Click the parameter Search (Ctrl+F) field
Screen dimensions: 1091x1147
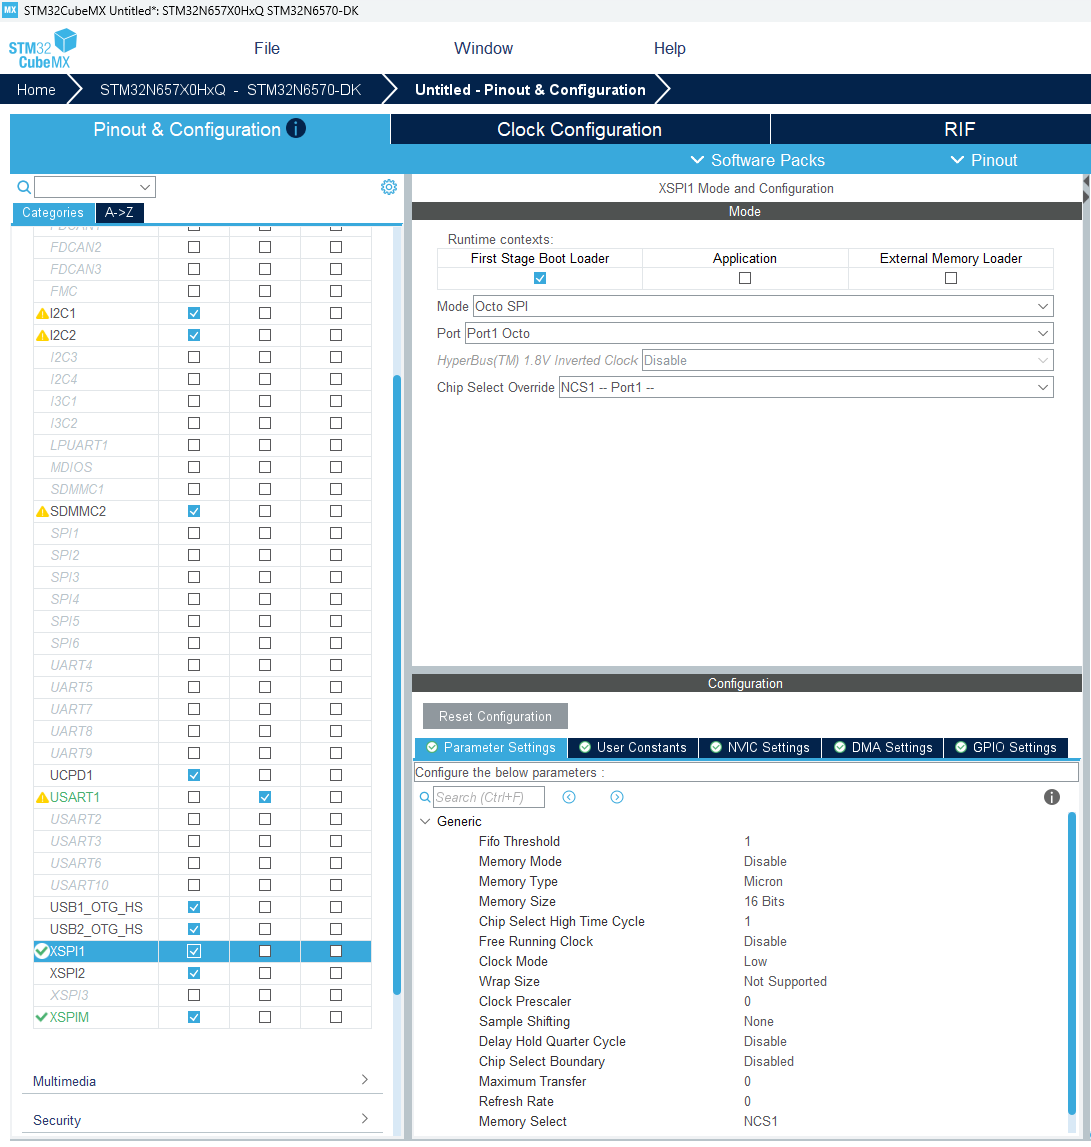click(489, 797)
